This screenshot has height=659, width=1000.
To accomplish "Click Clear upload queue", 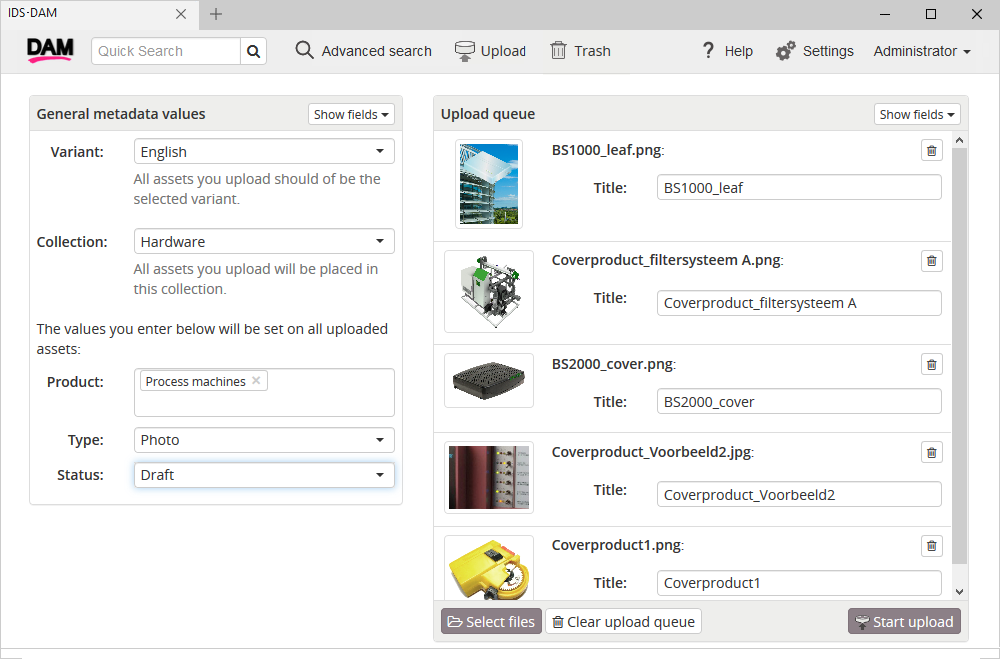I will [623, 621].
